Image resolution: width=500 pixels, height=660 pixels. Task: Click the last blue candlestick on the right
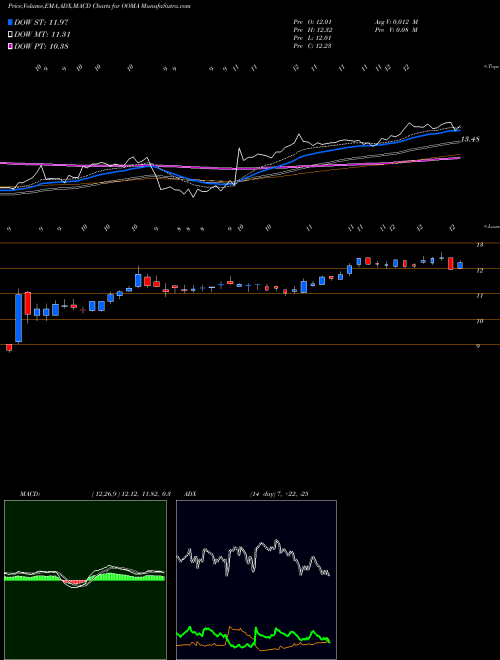pos(460,265)
